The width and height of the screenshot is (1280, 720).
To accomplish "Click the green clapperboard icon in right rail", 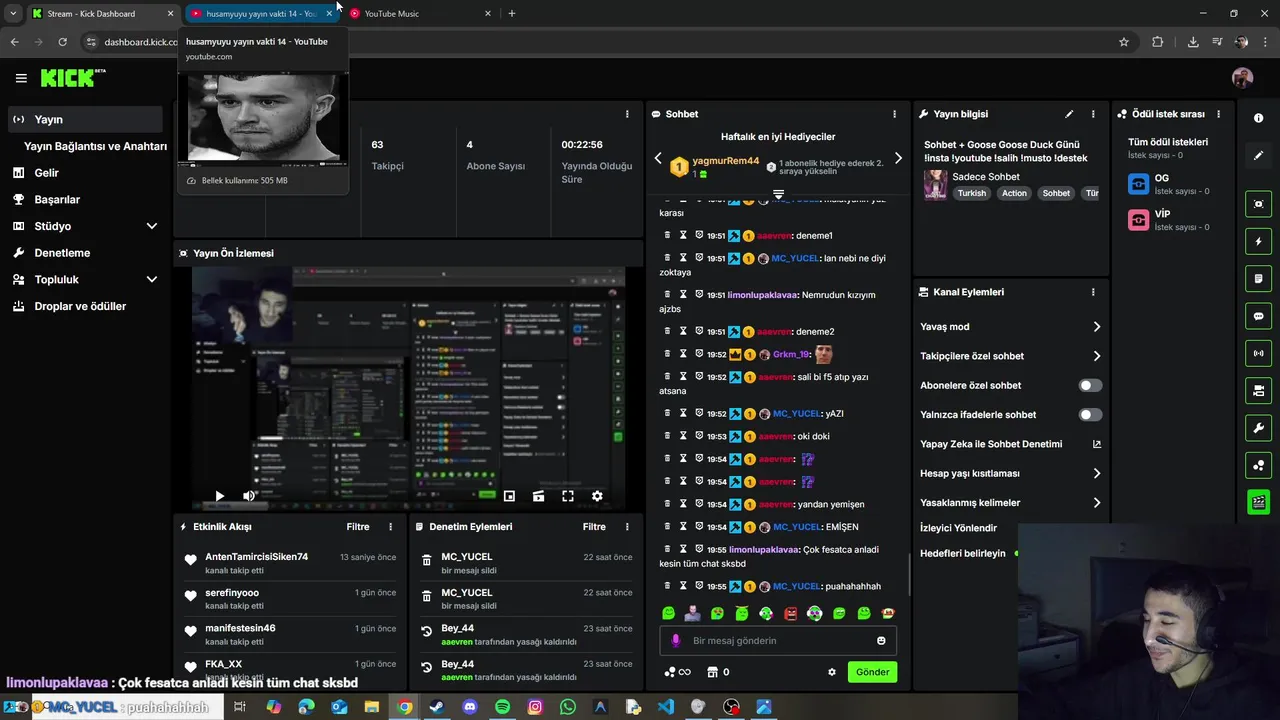I will coord(1258,502).
